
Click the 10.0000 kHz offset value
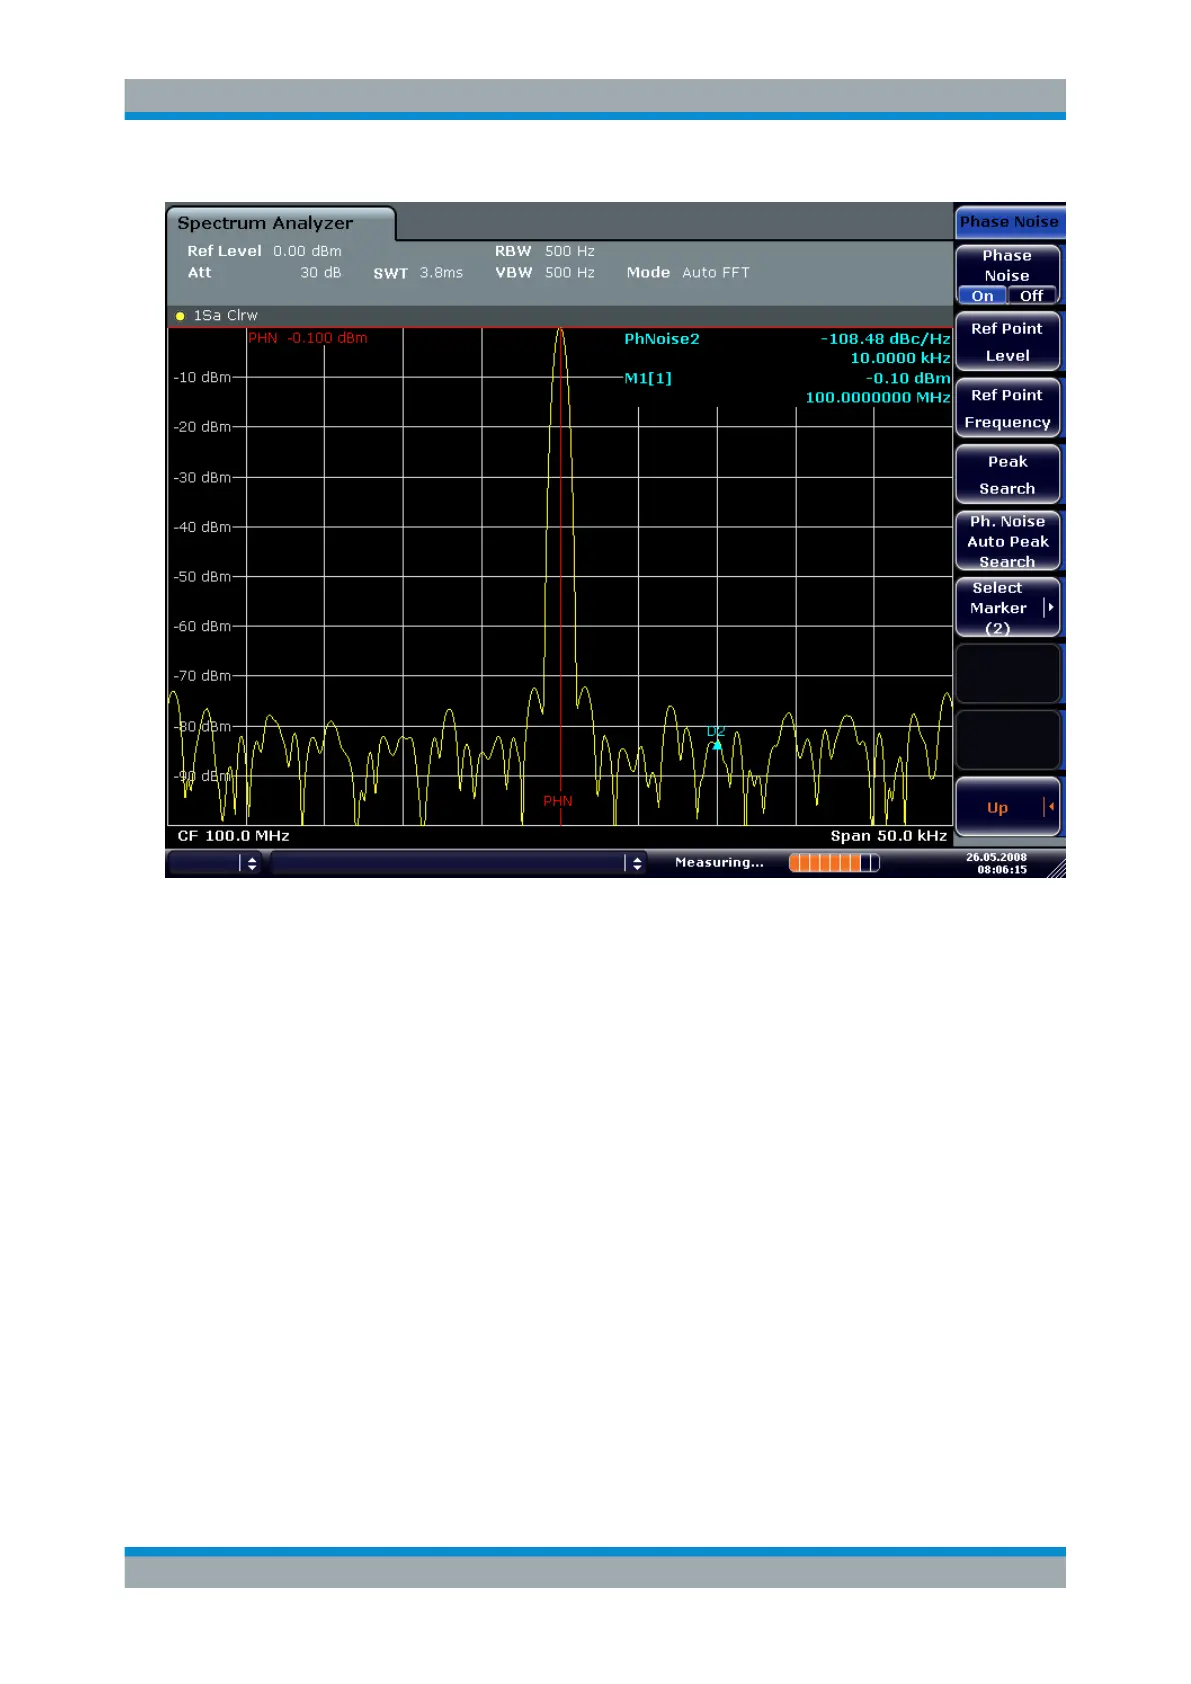[900, 358]
